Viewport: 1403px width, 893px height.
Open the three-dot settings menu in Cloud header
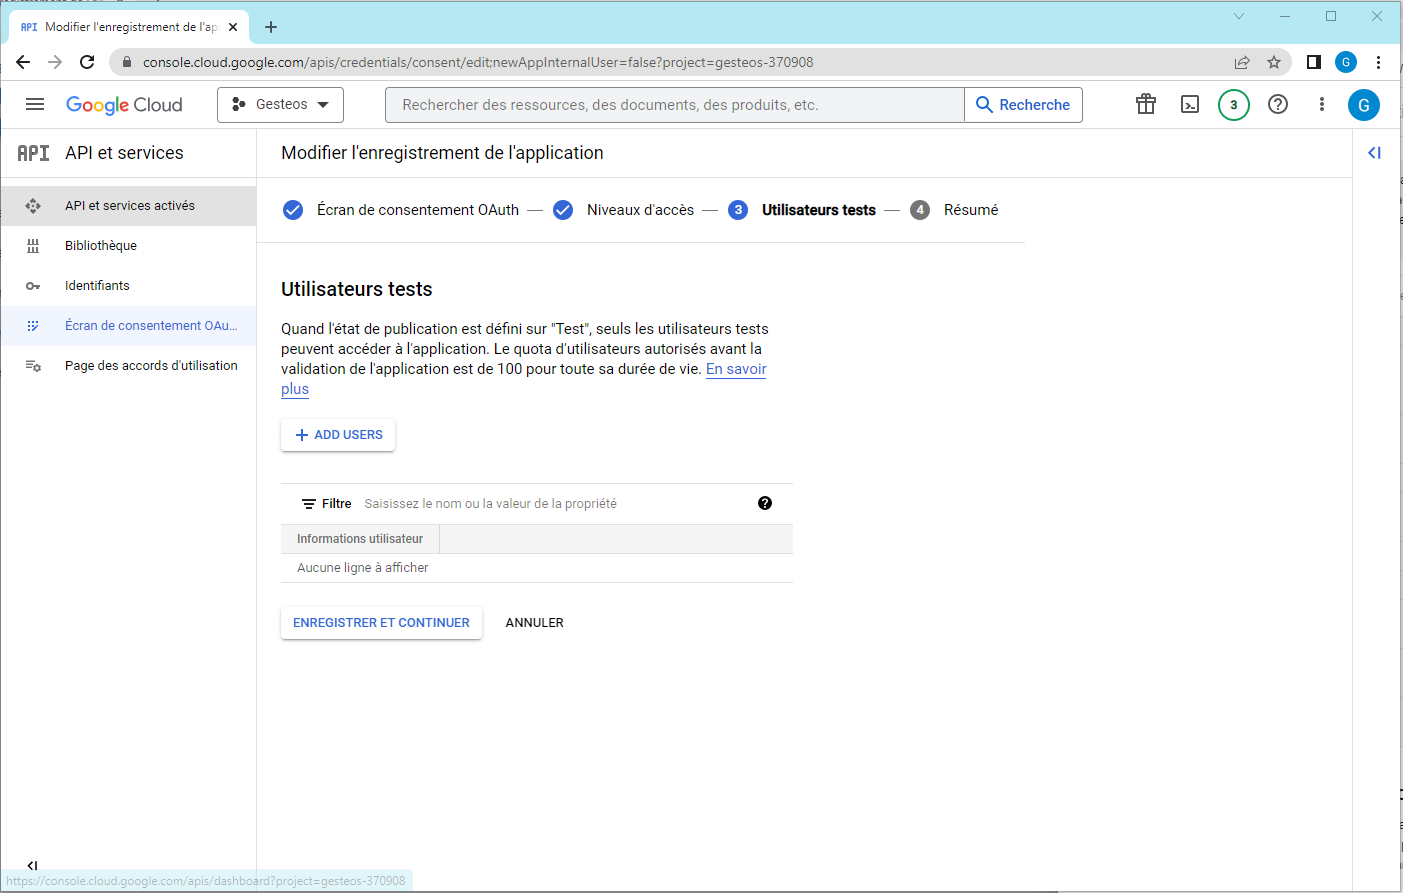(x=1322, y=105)
